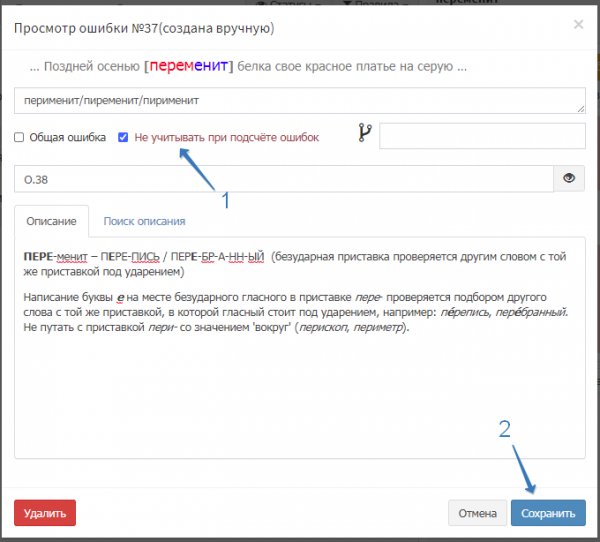Click the "Отмена" button

tap(477, 513)
